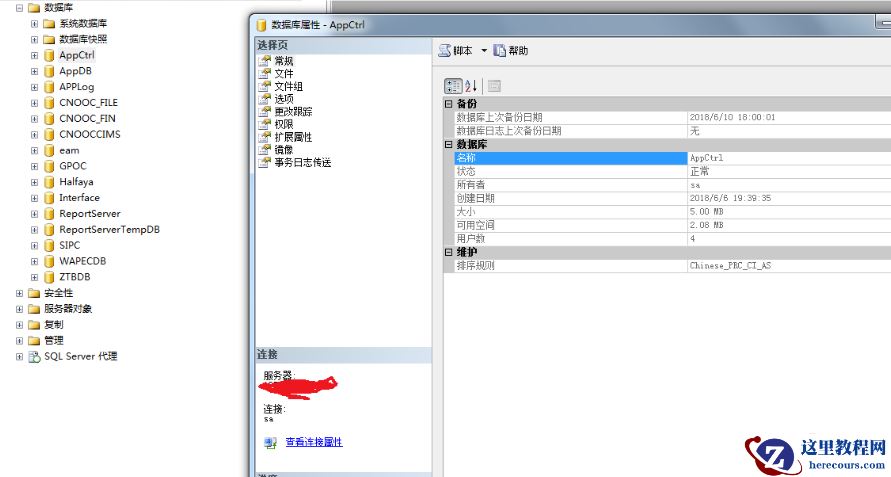
Task: Select the 复制 tree item
Action: [53, 325]
